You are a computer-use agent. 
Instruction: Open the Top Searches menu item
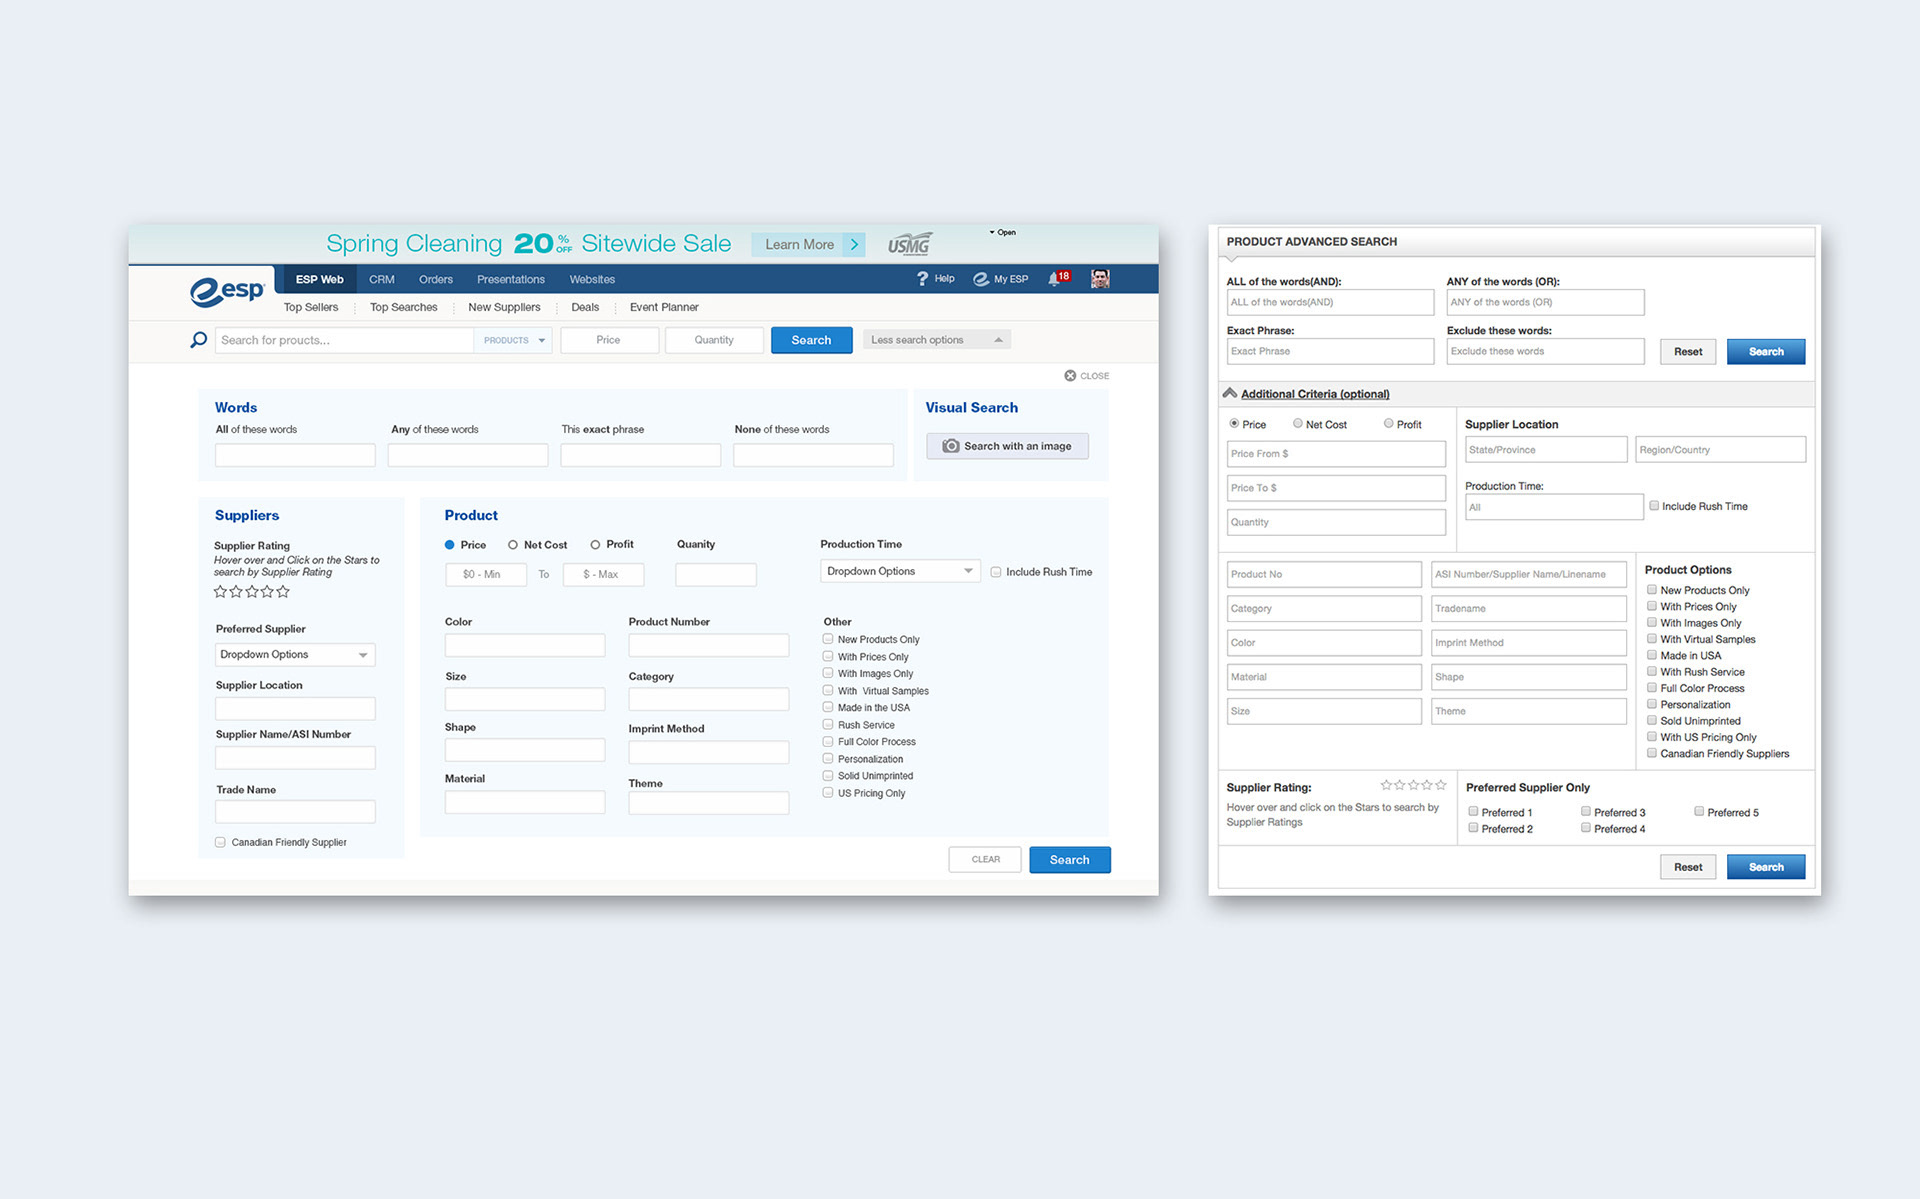403,307
